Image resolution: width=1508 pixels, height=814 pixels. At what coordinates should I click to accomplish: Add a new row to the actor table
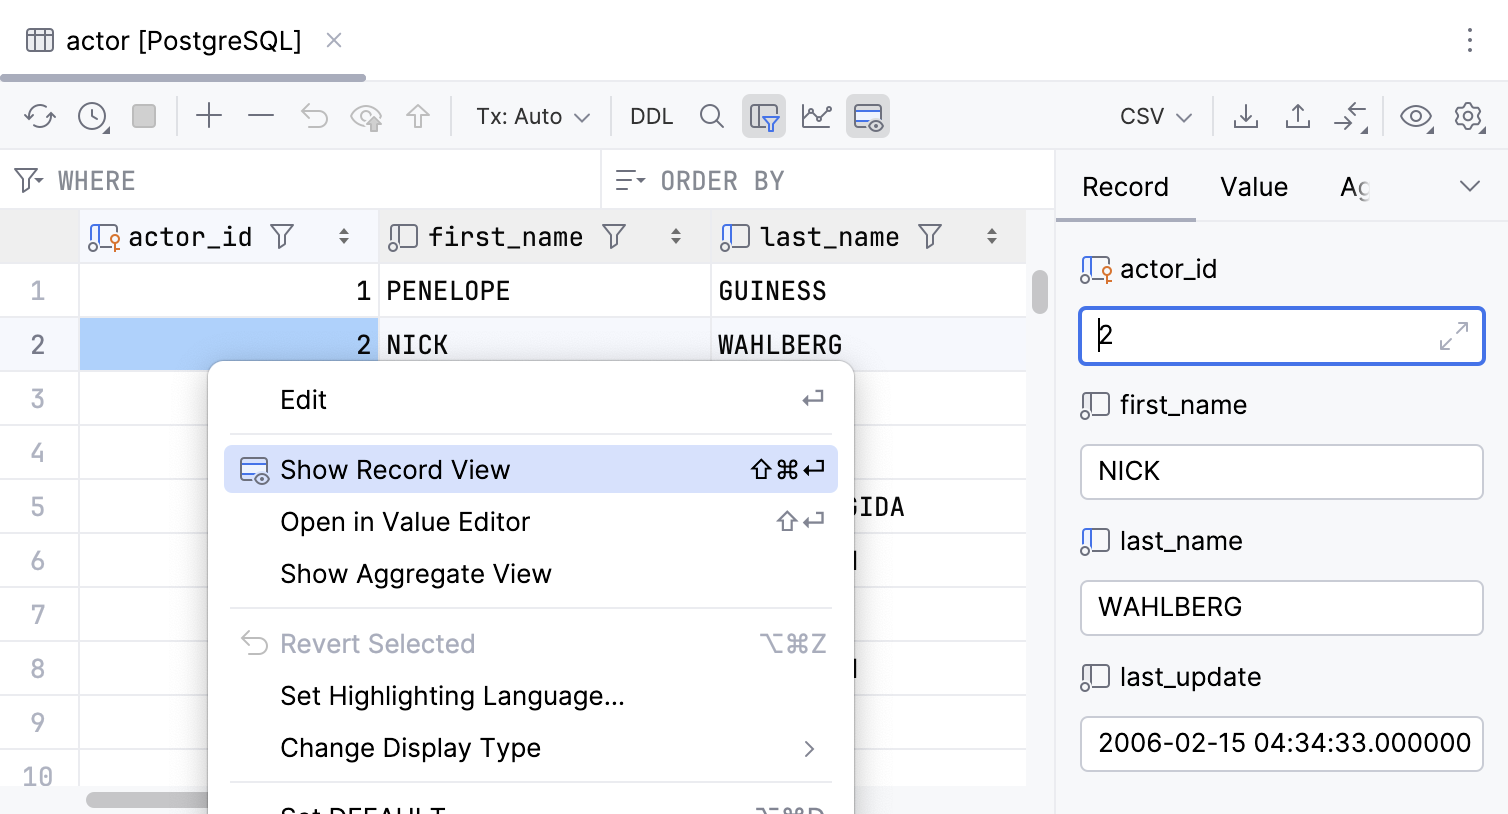click(x=209, y=116)
